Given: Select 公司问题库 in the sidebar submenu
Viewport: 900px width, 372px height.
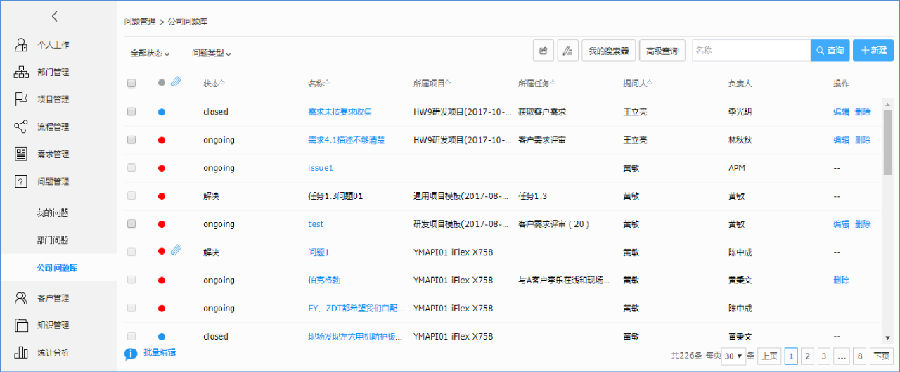Looking at the screenshot, I should coord(57,268).
